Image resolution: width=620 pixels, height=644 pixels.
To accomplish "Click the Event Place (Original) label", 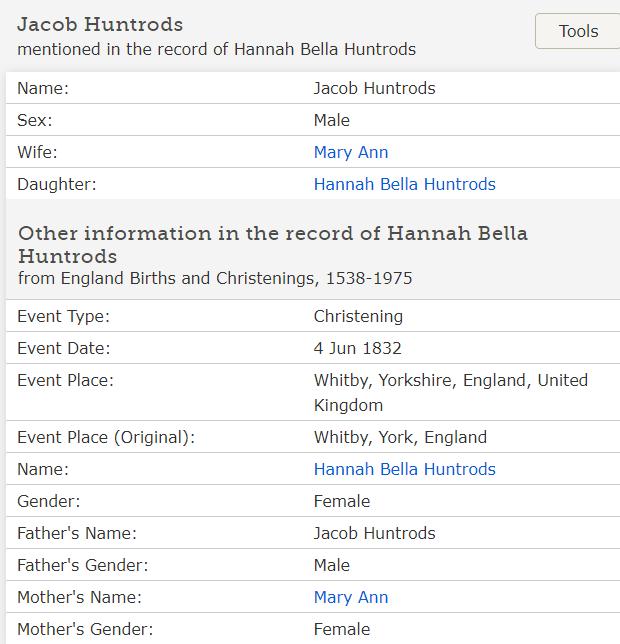I will [106, 437].
